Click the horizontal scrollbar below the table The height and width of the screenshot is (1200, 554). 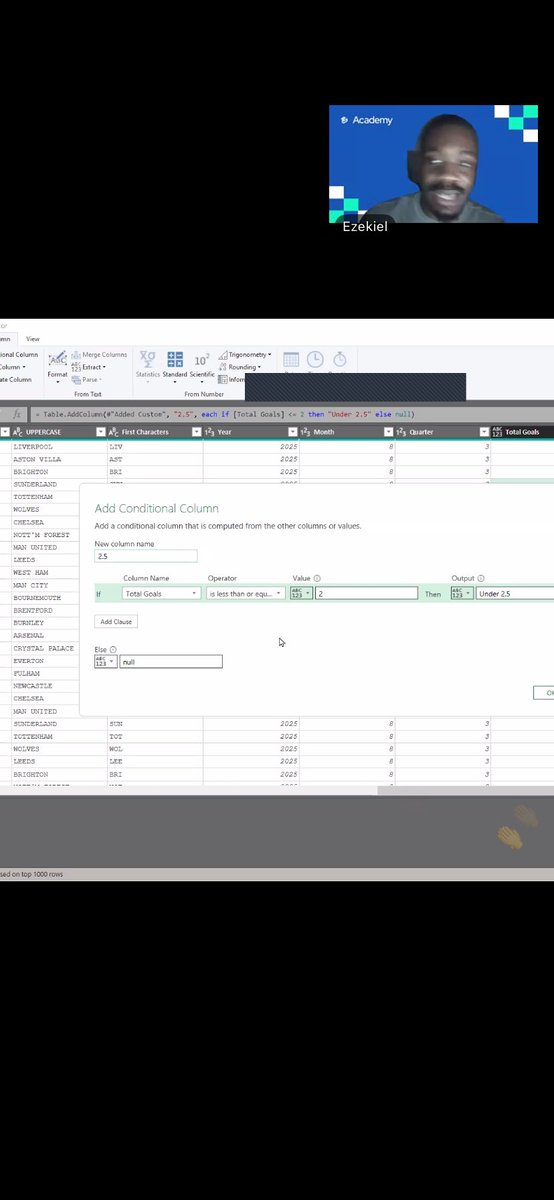pyautogui.click(x=465, y=790)
